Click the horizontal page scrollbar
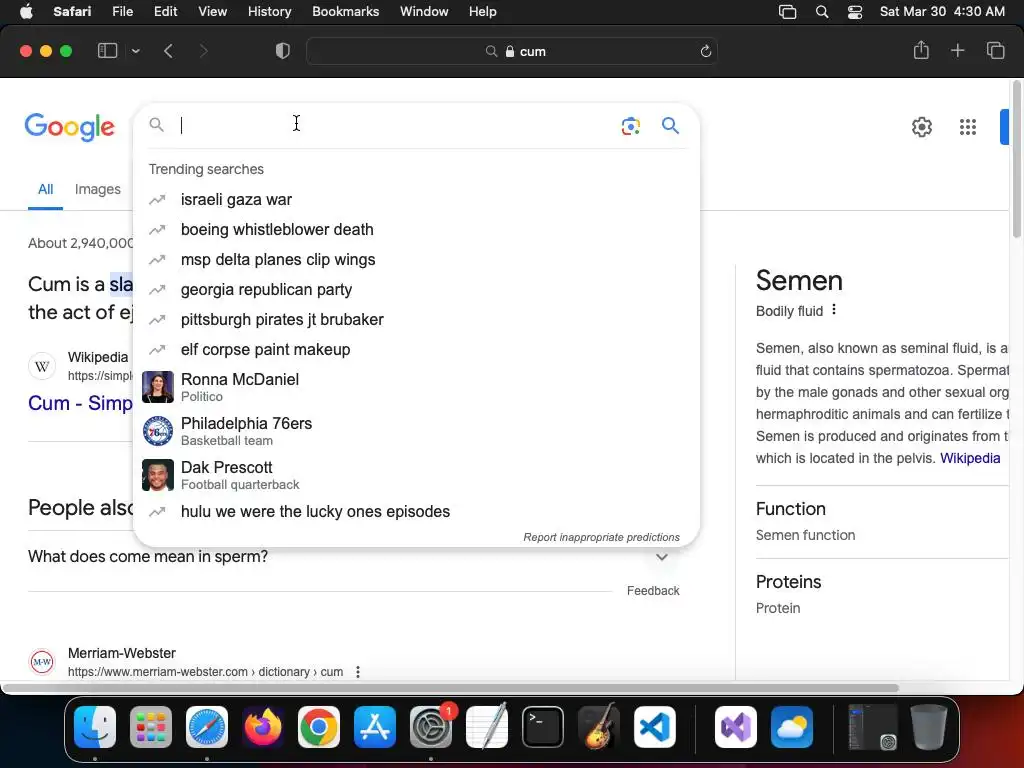The height and width of the screenshot is (768, 1024). point(451,688)
